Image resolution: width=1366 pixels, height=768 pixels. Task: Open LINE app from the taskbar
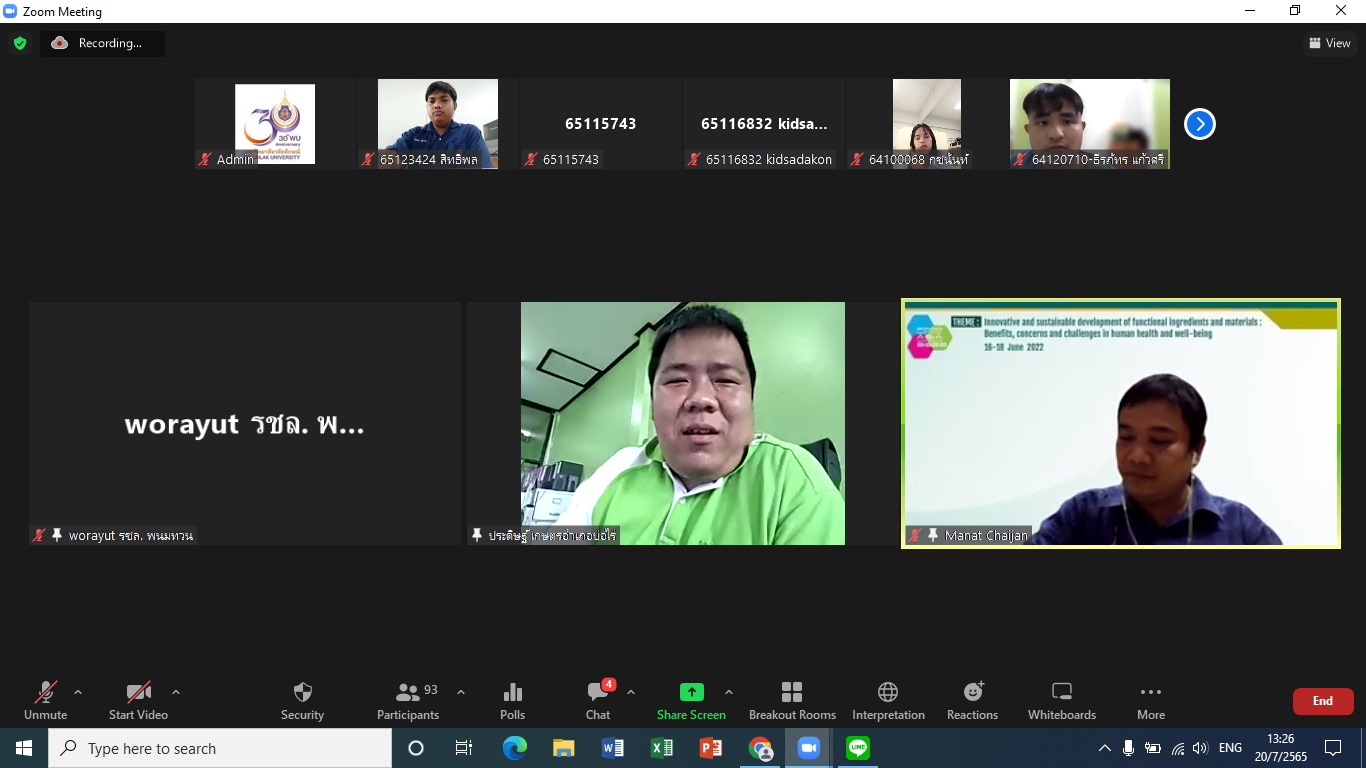coord(857,748)
